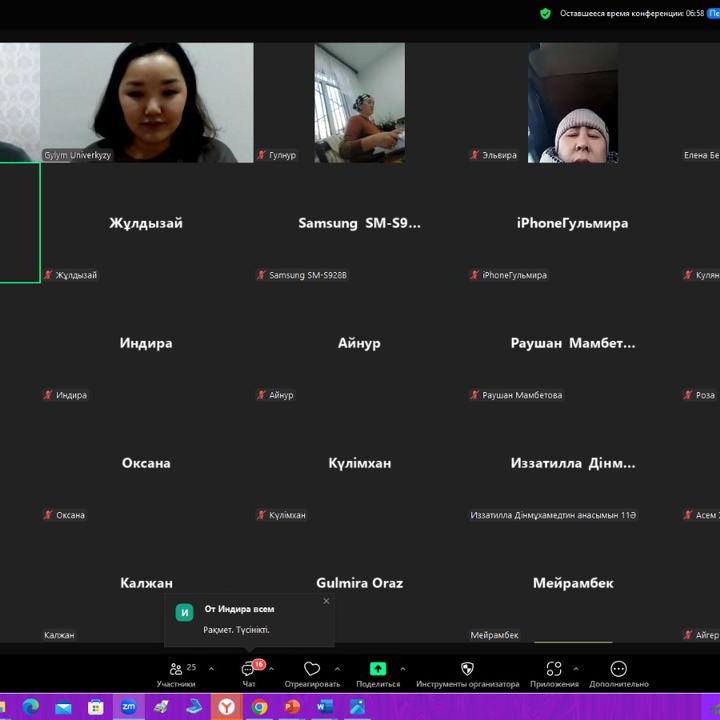This screenshot has height=720, width=720.
Task: Close the chat notification from Индира
Action: [x=326, y=601]
